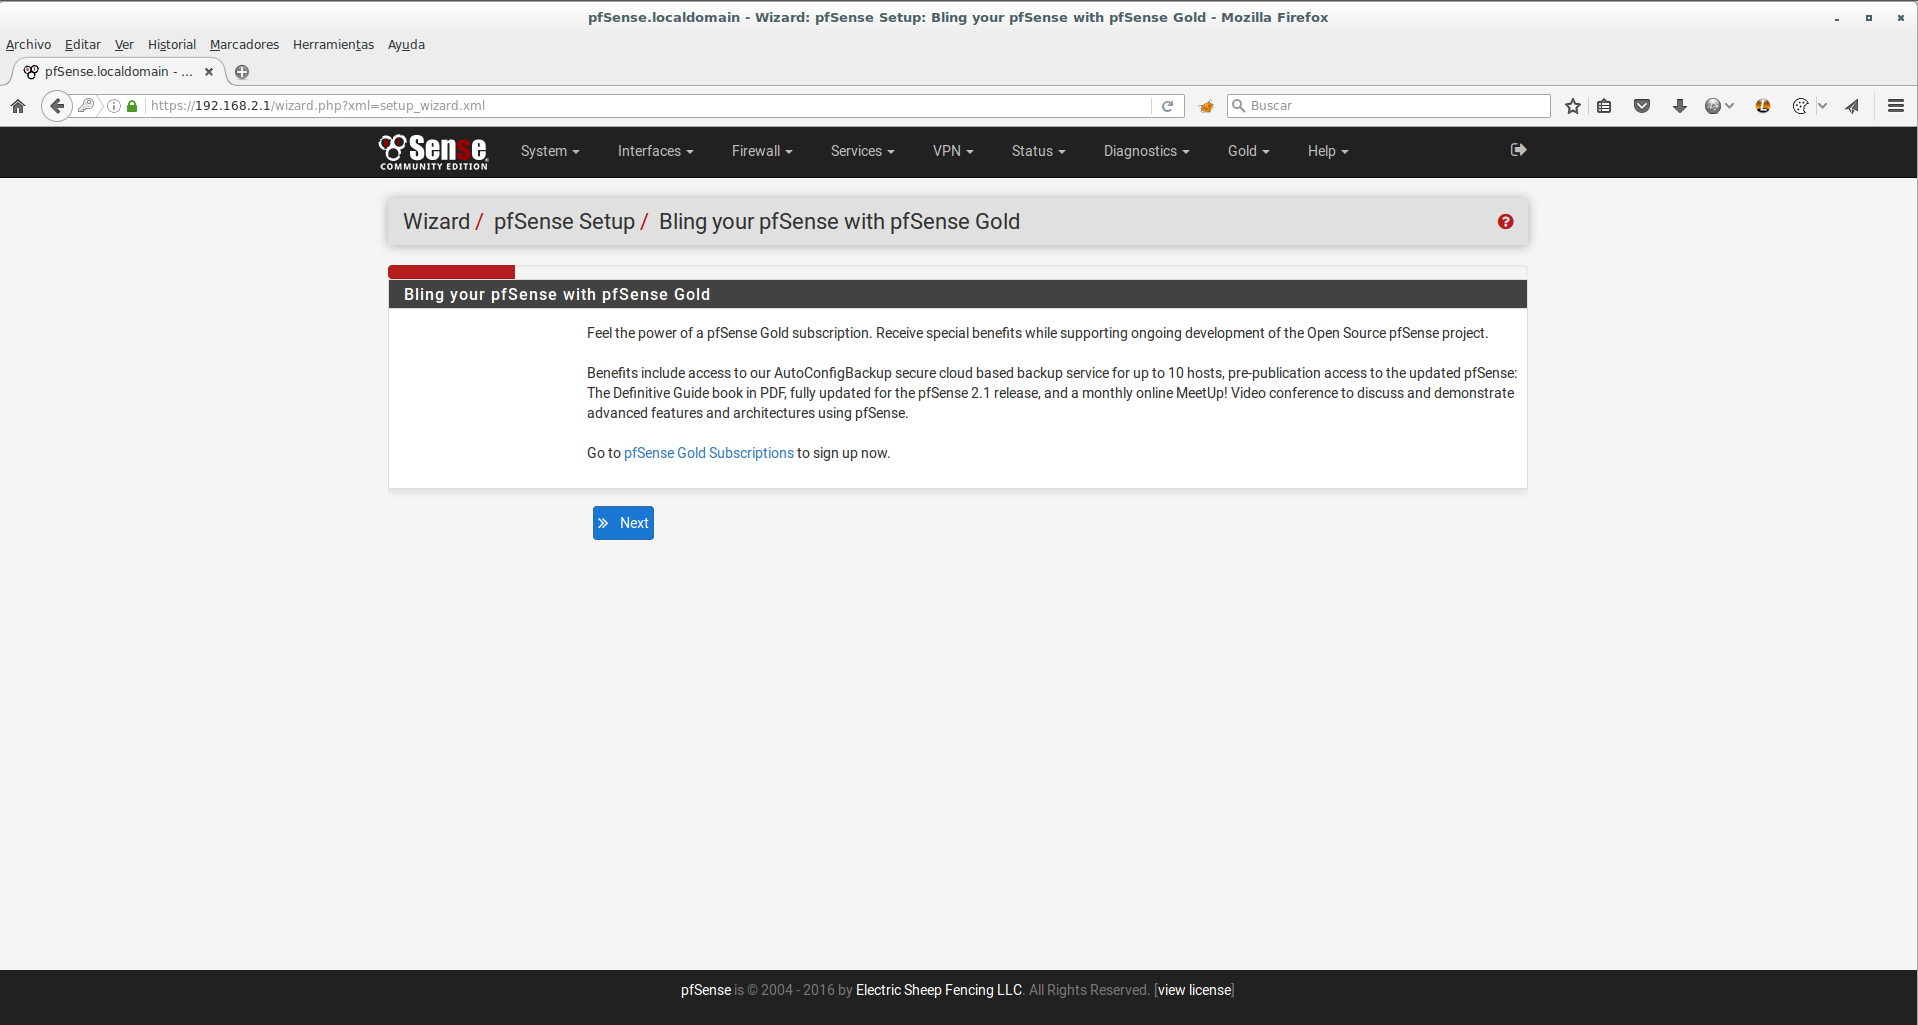Click the Next button
The image size is (1918, 1025).
[623, 523]
